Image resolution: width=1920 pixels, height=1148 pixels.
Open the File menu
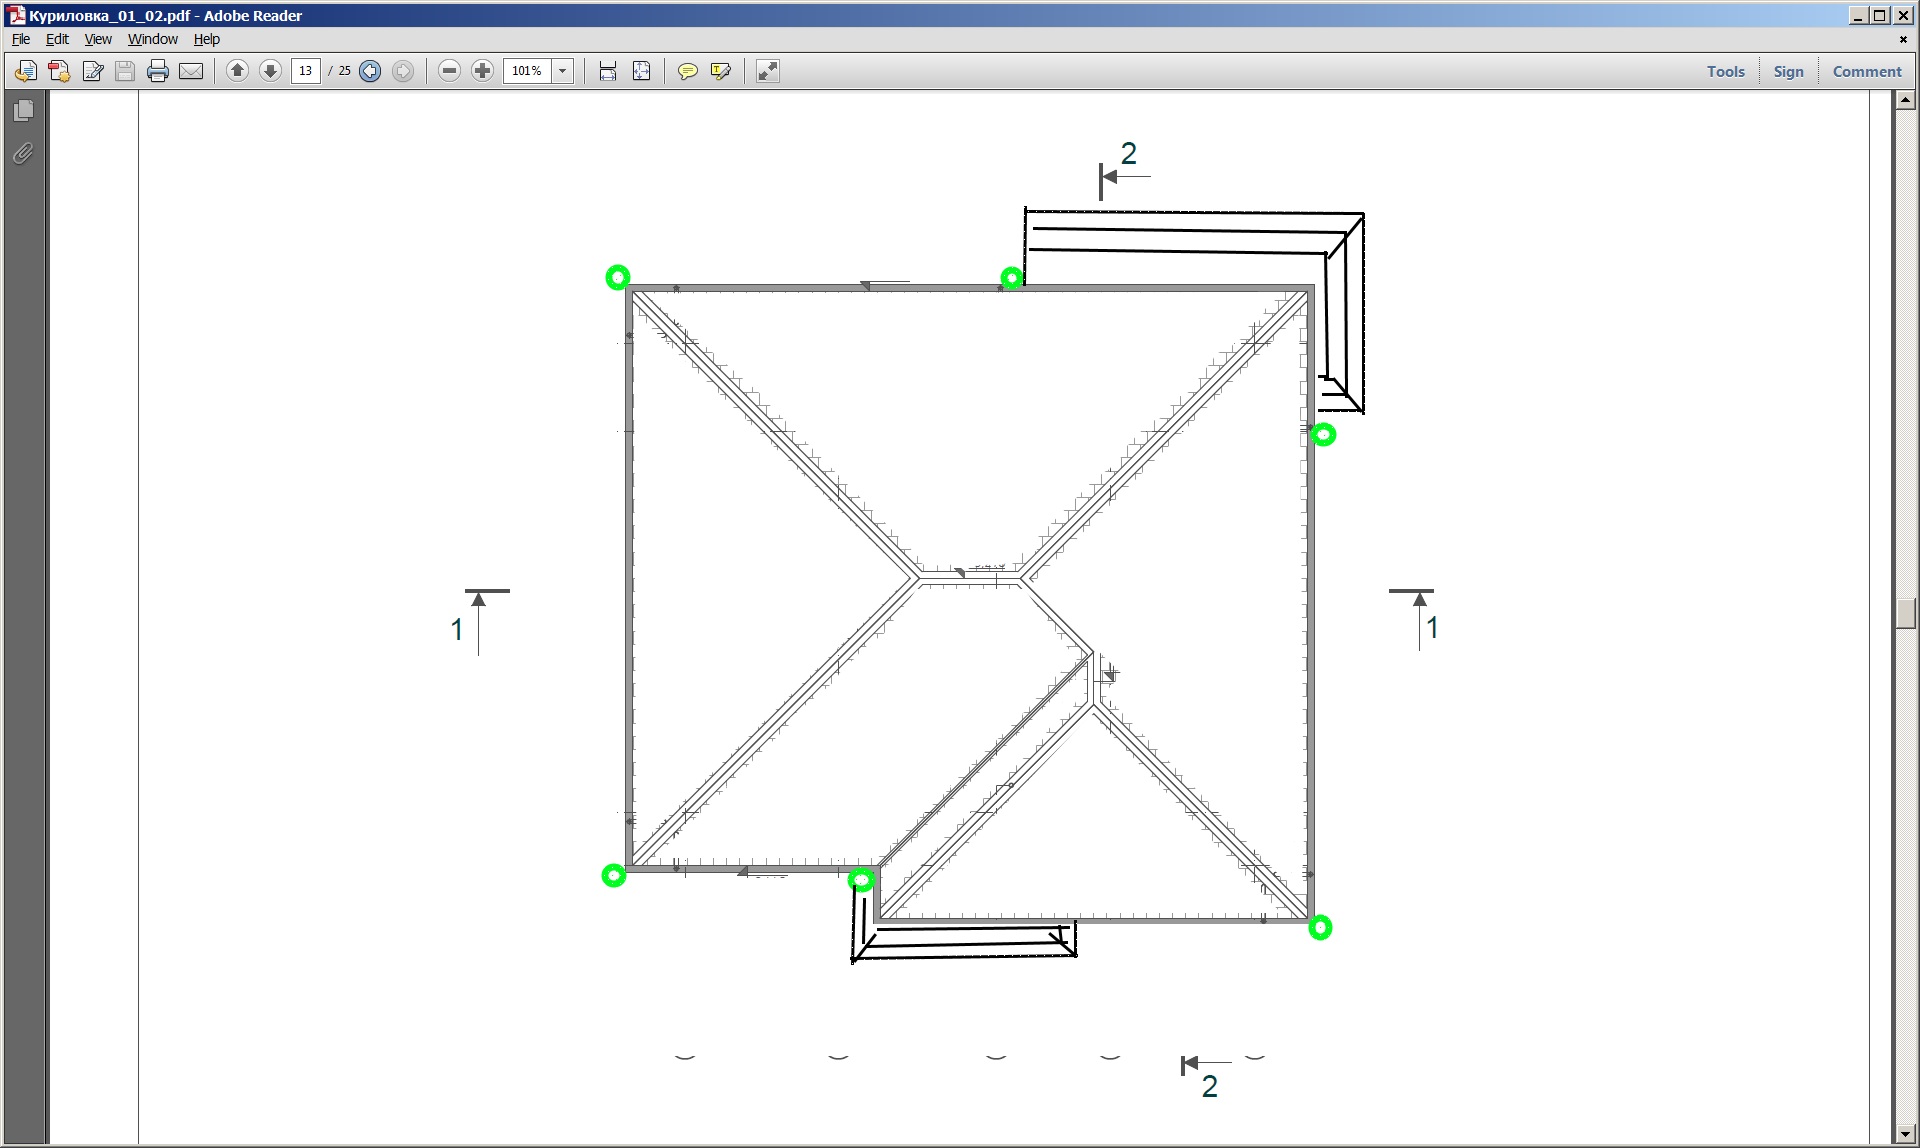21,39
